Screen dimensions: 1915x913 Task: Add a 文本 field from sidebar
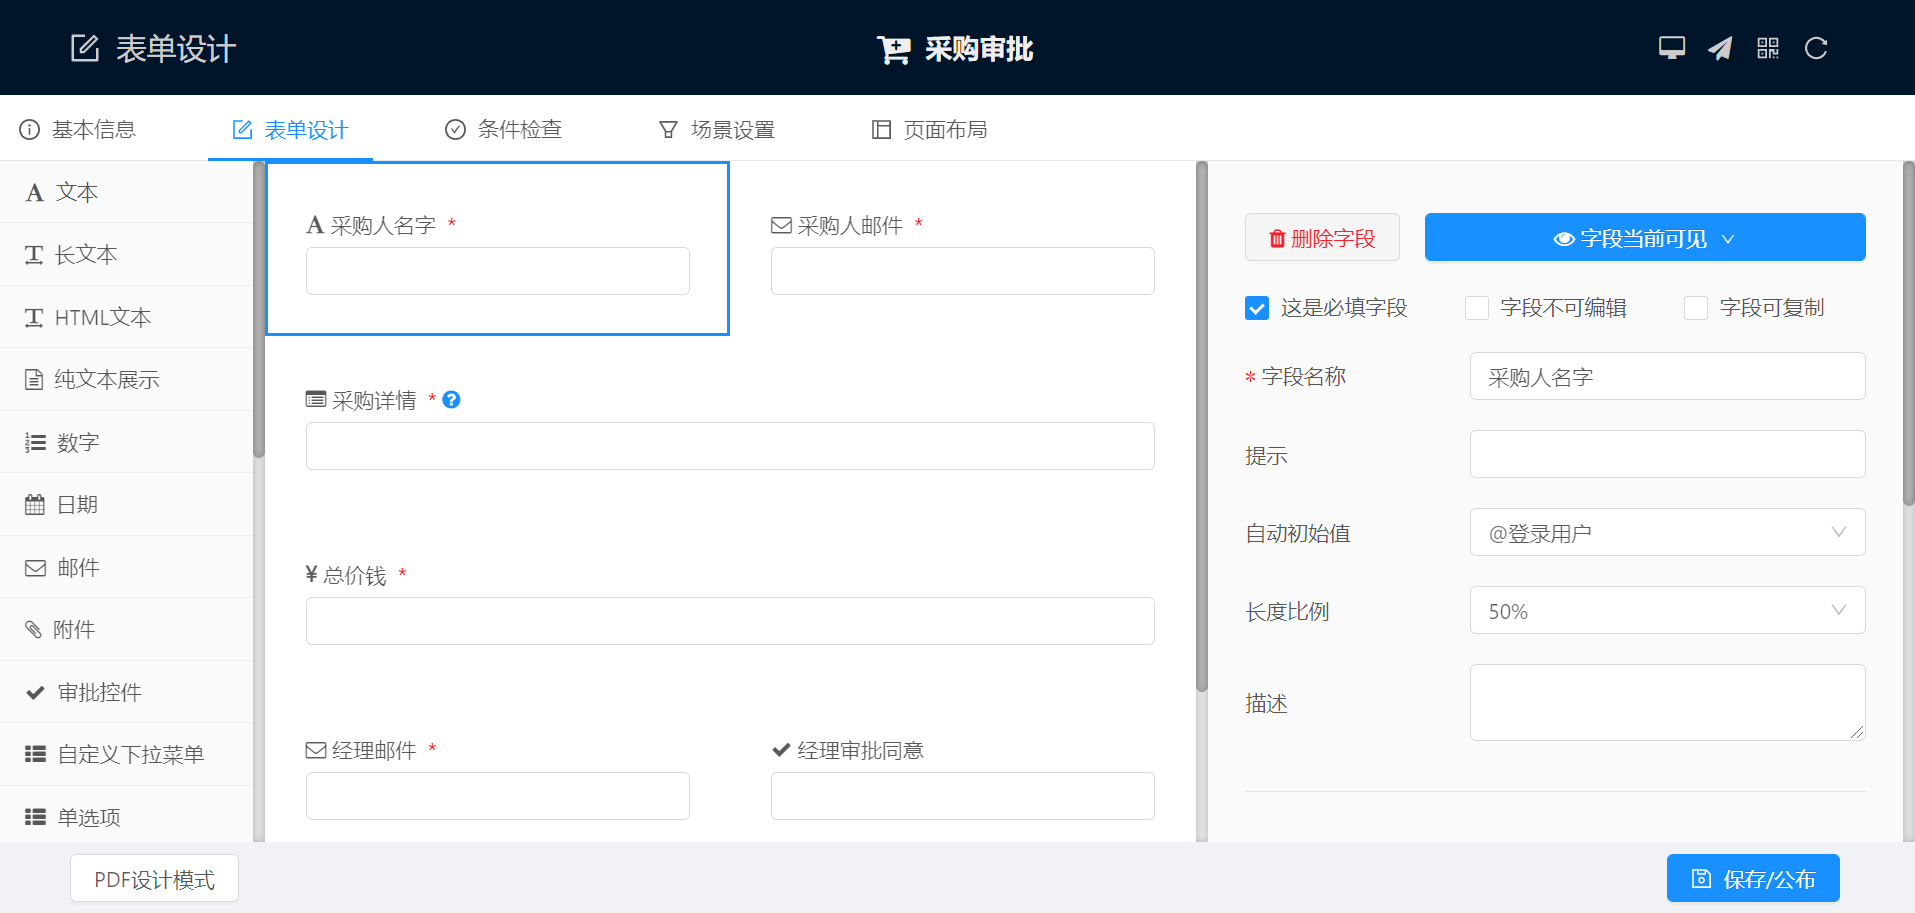pyautogui.click(x=126, y=192)
